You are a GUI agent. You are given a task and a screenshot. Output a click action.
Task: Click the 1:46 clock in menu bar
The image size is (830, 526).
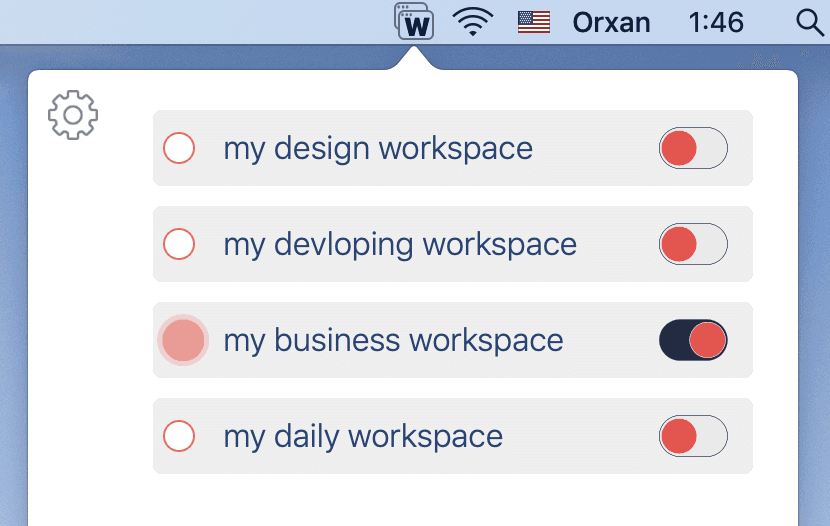[717, 22]
